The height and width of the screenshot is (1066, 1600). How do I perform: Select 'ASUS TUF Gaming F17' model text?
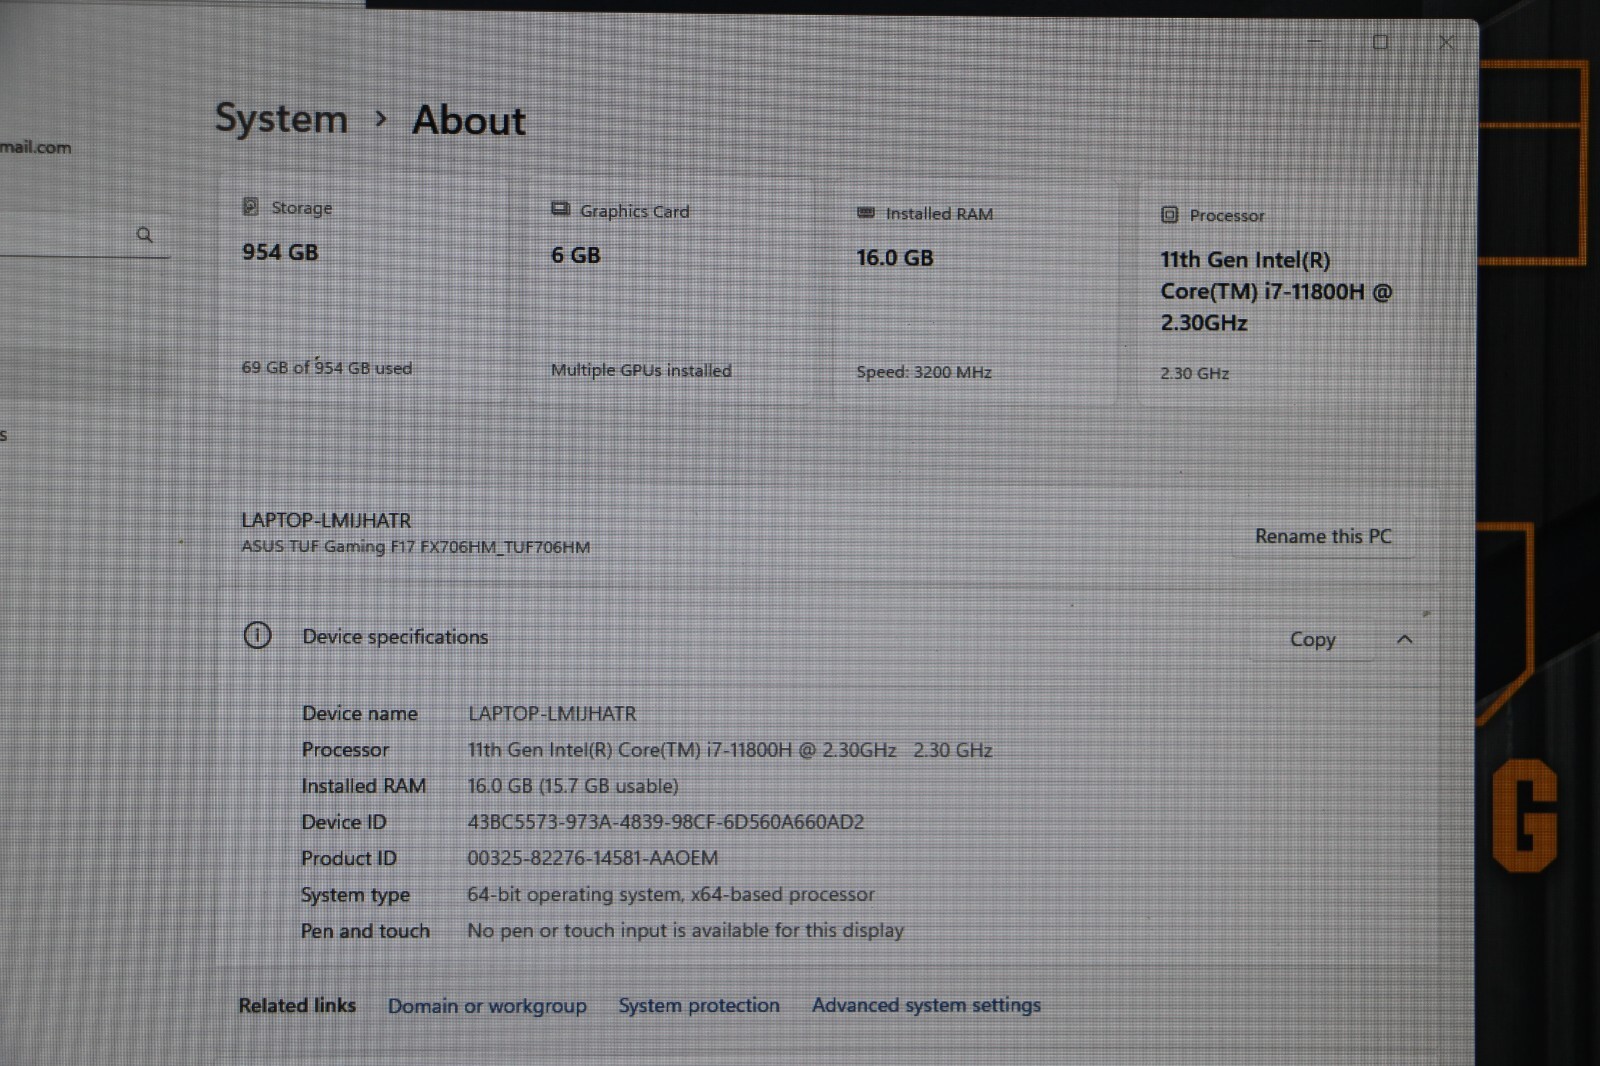(415, 547)
